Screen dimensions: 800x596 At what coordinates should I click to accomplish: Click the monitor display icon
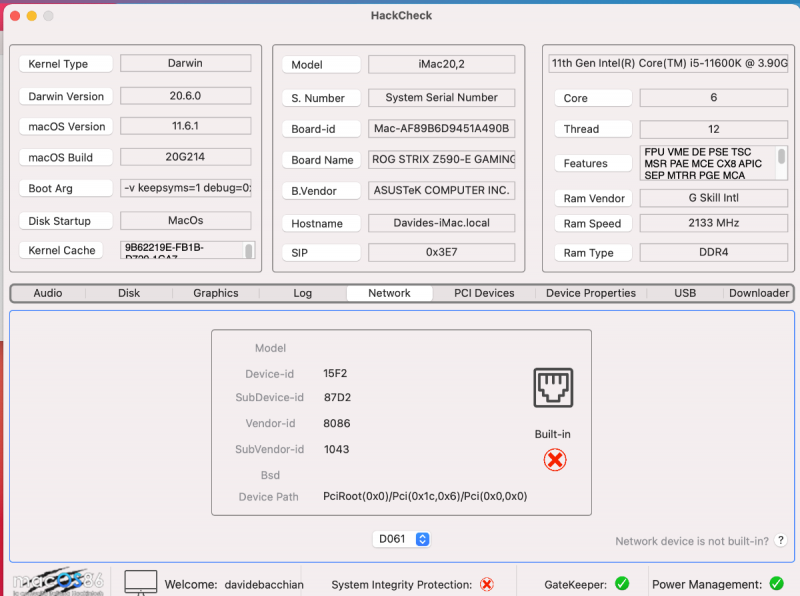141,582
